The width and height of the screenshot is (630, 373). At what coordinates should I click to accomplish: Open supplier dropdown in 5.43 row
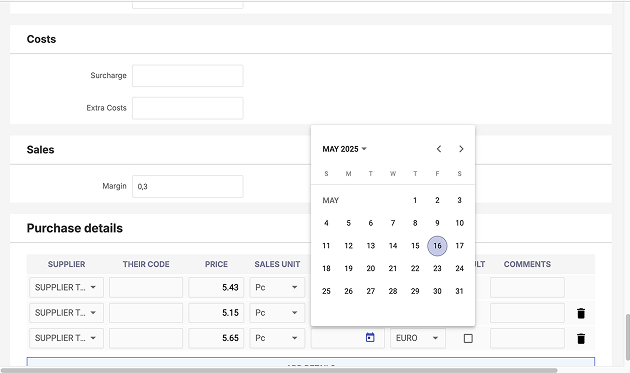click(66, 287)
